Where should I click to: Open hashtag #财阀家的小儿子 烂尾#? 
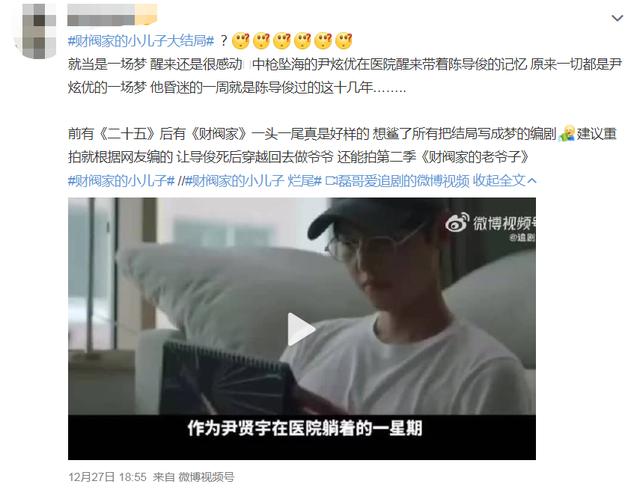[253, 181]
